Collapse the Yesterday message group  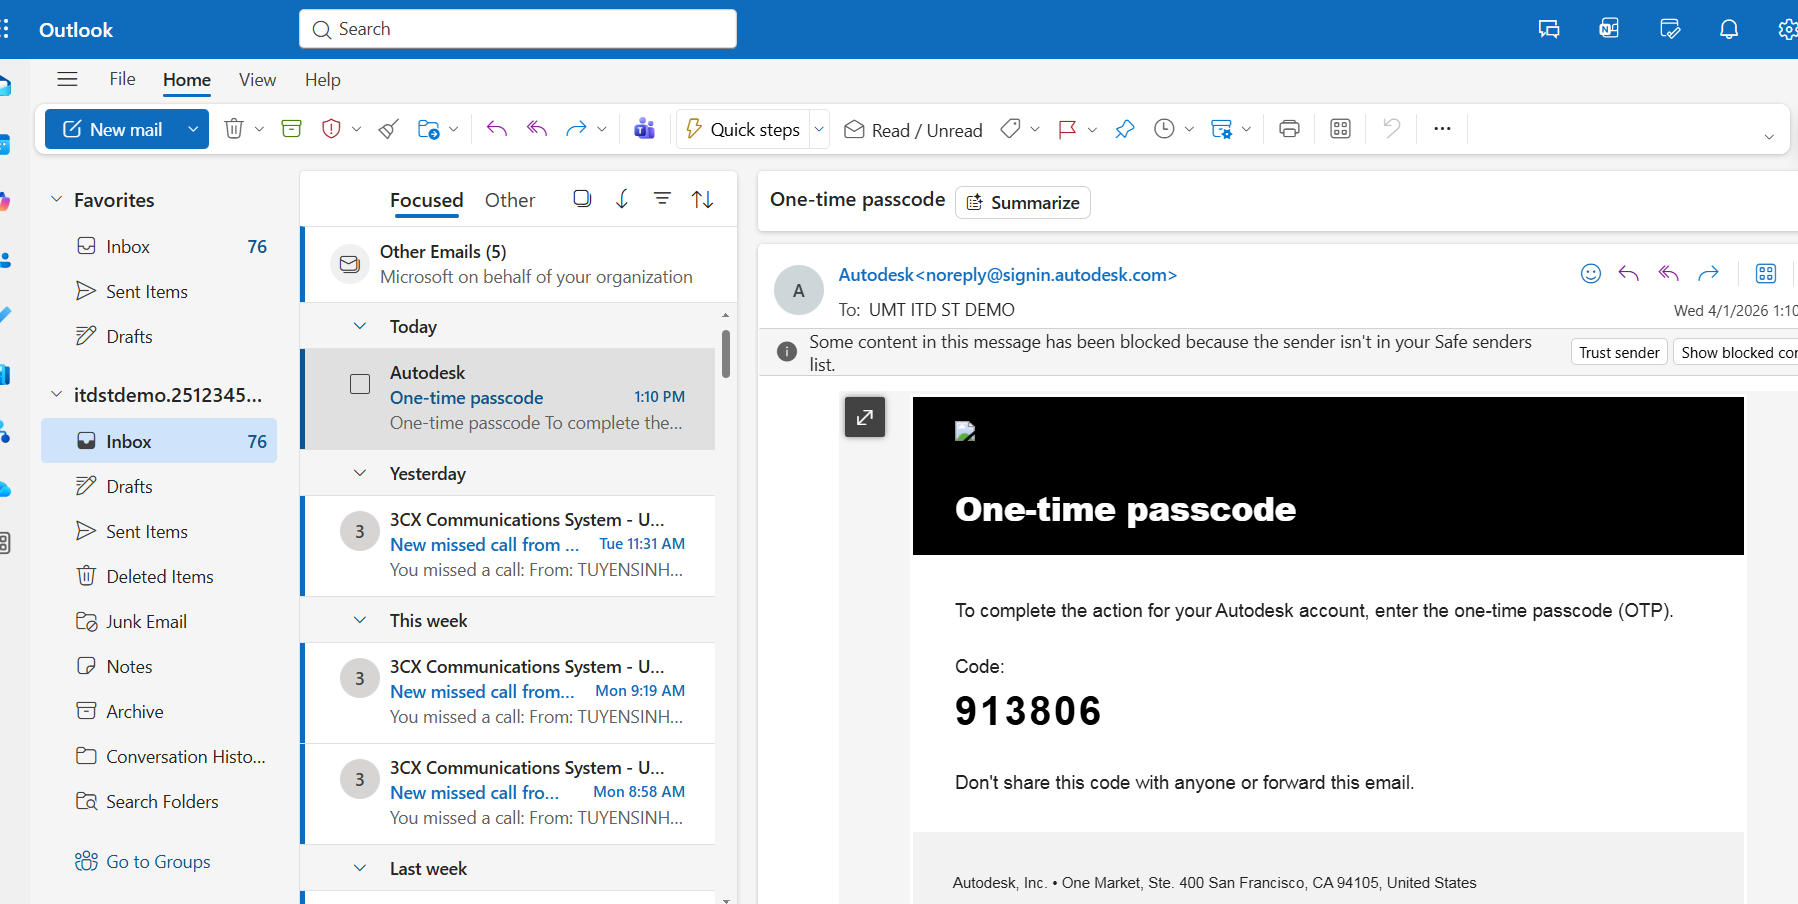point(360,473)
